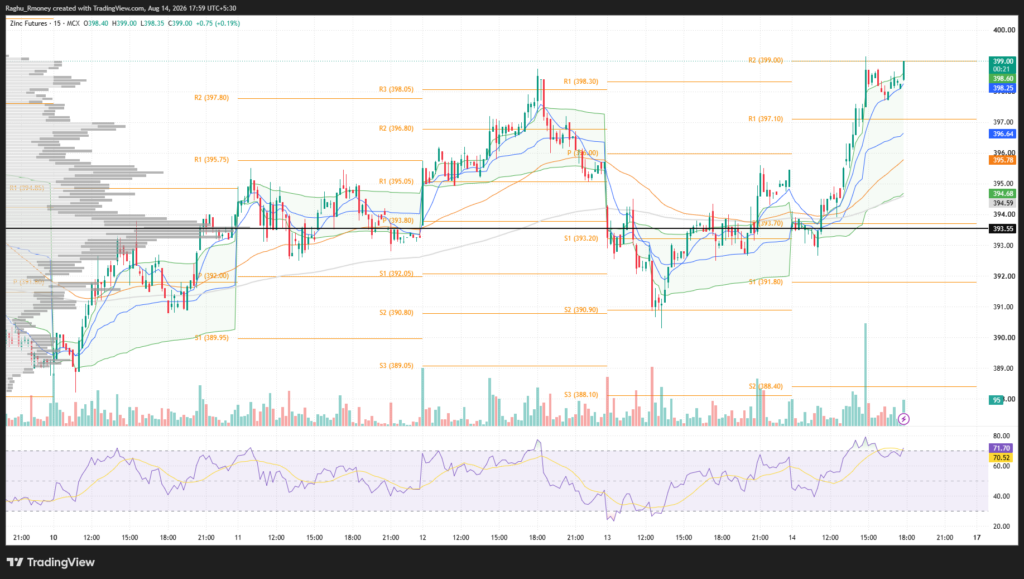The image size is (1024, 579).
Task: Click the black 393.55 horizontal line tag
Action: point(1002,228)
